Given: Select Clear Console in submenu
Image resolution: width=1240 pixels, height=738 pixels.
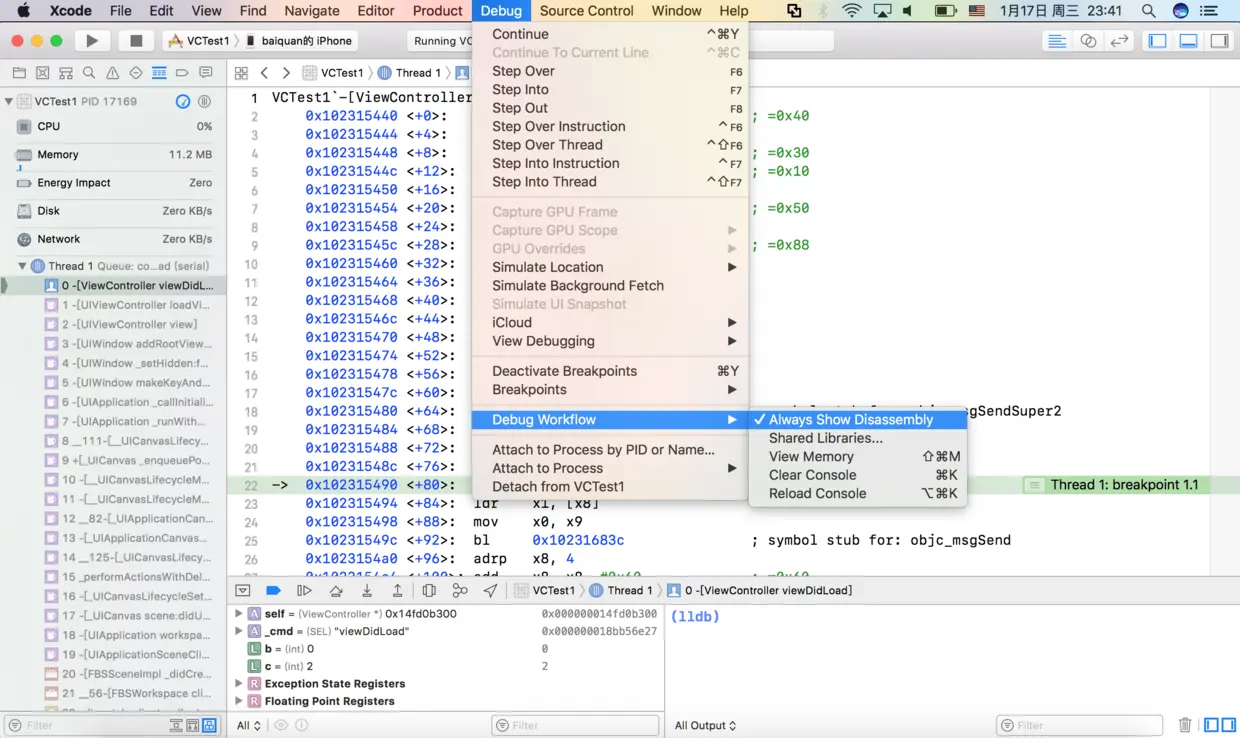Looking at the screenshot, I should [x=859, y=475].
